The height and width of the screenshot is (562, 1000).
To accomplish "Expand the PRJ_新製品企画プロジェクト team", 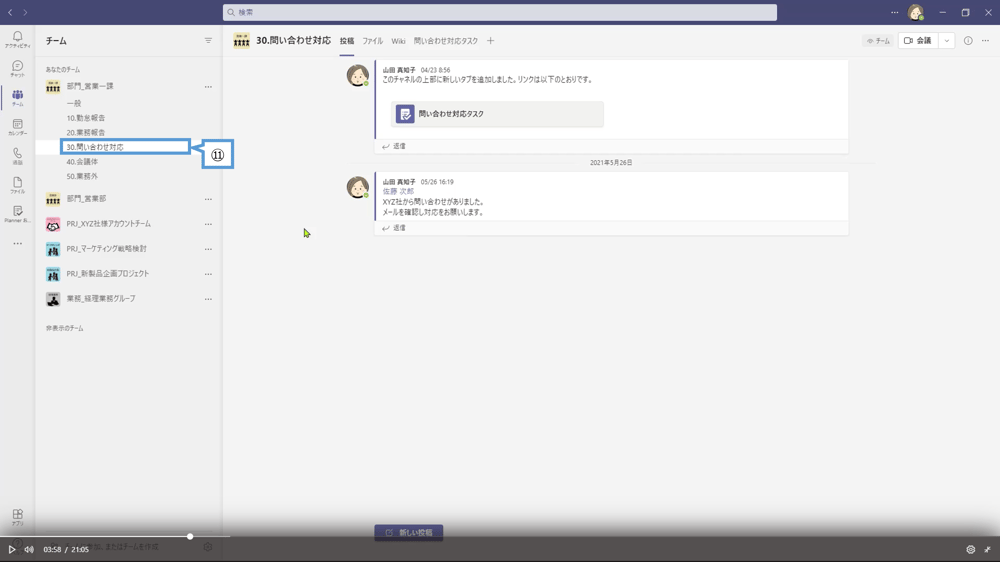I will coord(108,274).
